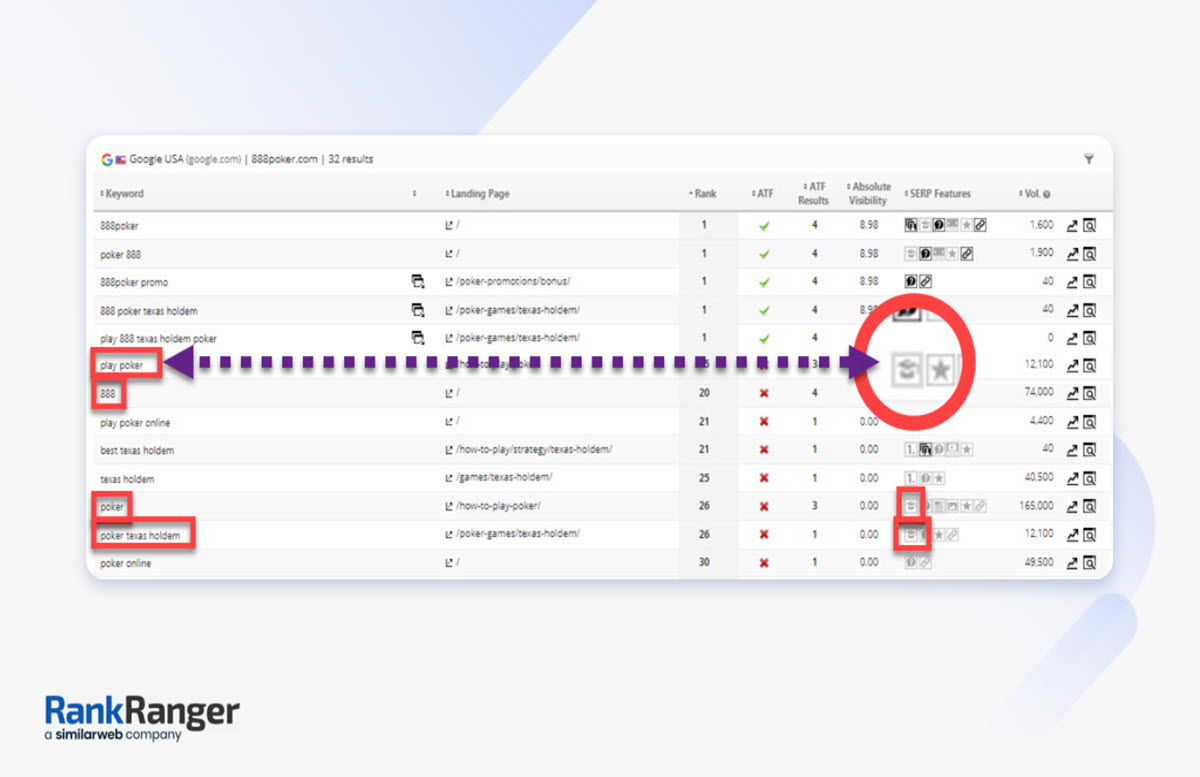Open SERP snapshot icon for play 888 texas holdem poker
Image resolution: width=1200 pixels, height=777 pixels.
point(1089,338)
